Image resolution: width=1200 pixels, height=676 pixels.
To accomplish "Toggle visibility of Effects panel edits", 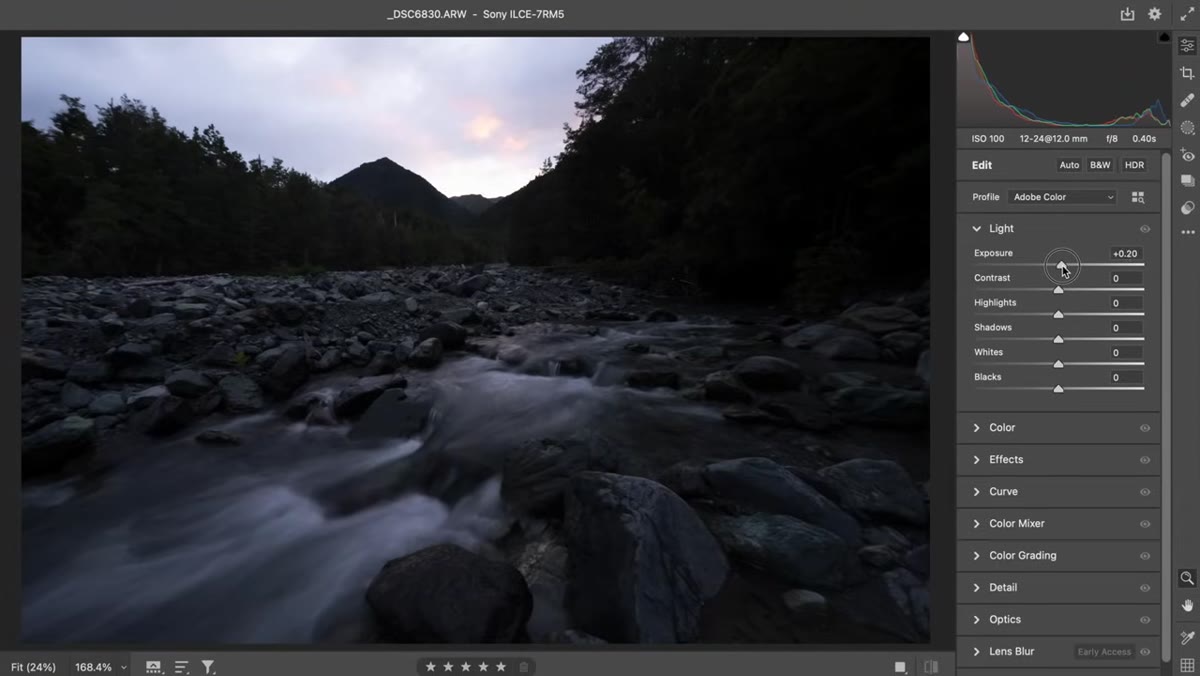I will 1145,460.
